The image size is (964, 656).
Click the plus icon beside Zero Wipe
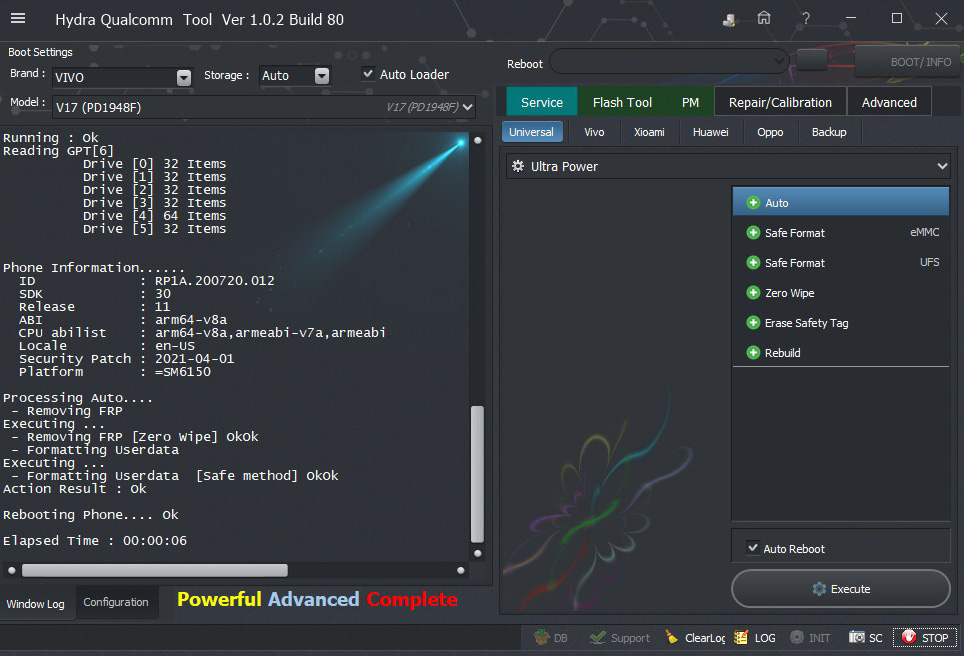[753, 293]
